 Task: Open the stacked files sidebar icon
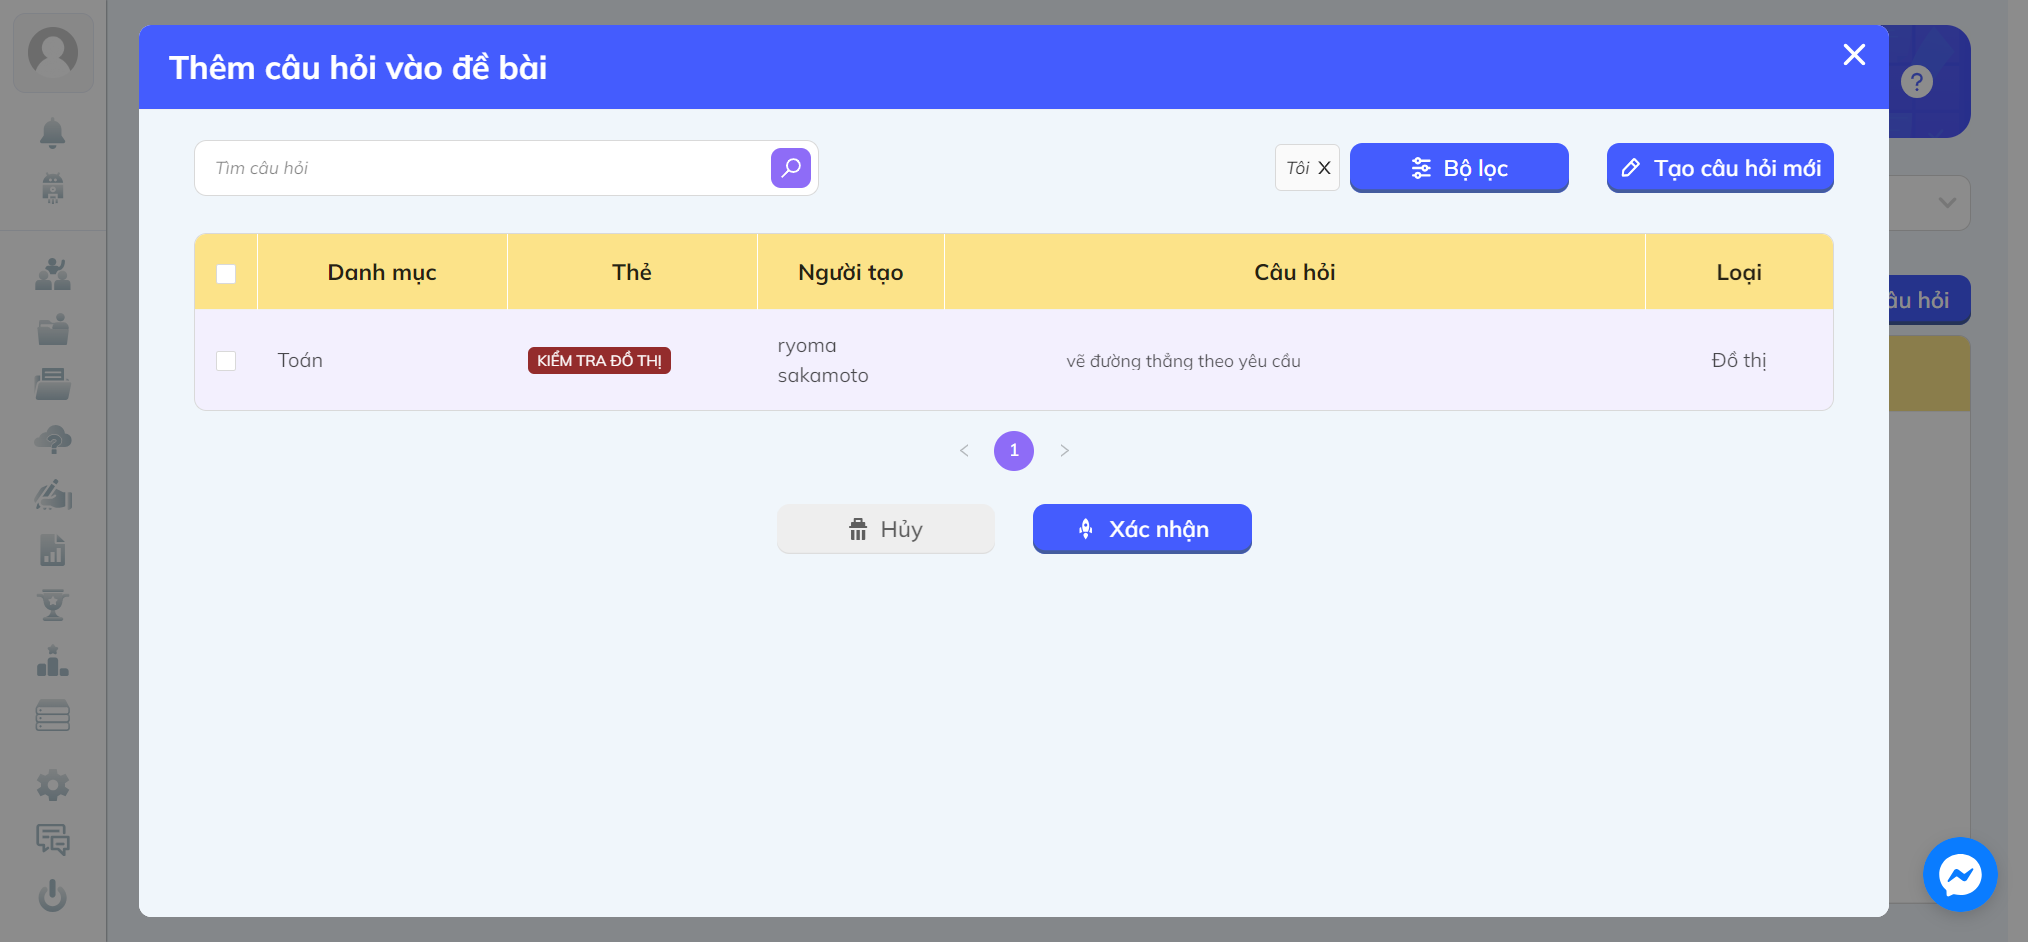pyautogui.click(x=53, y=384)
